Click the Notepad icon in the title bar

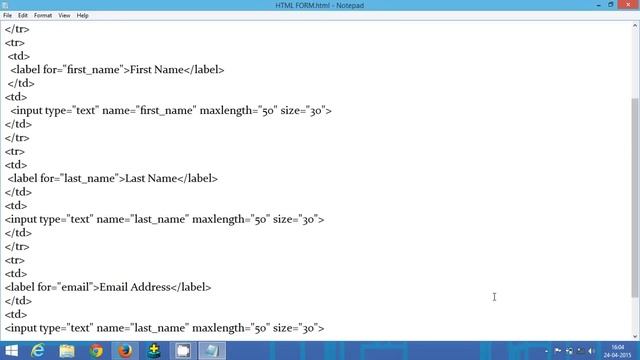pyautogui.click(x=5, y=5)
